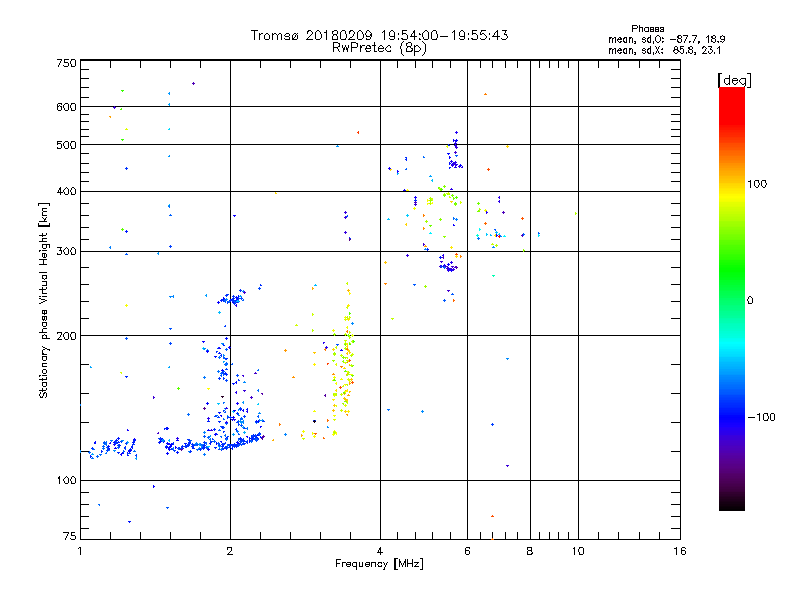Click the x-axis tick label '2'

230,551
